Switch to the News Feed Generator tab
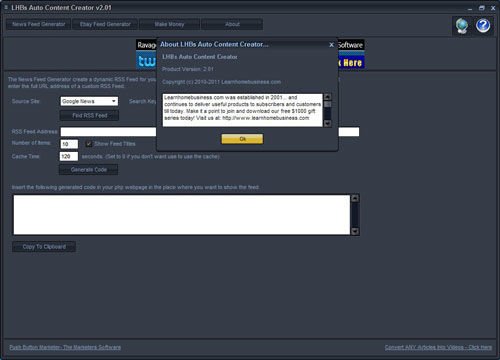The height and width of the screenshot is (360, 500). [x=38, y=24]
